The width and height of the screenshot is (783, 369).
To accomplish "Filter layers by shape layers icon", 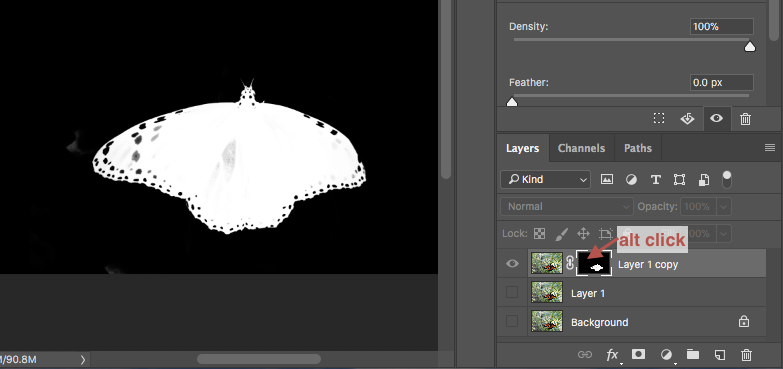I will click(679, 179).
